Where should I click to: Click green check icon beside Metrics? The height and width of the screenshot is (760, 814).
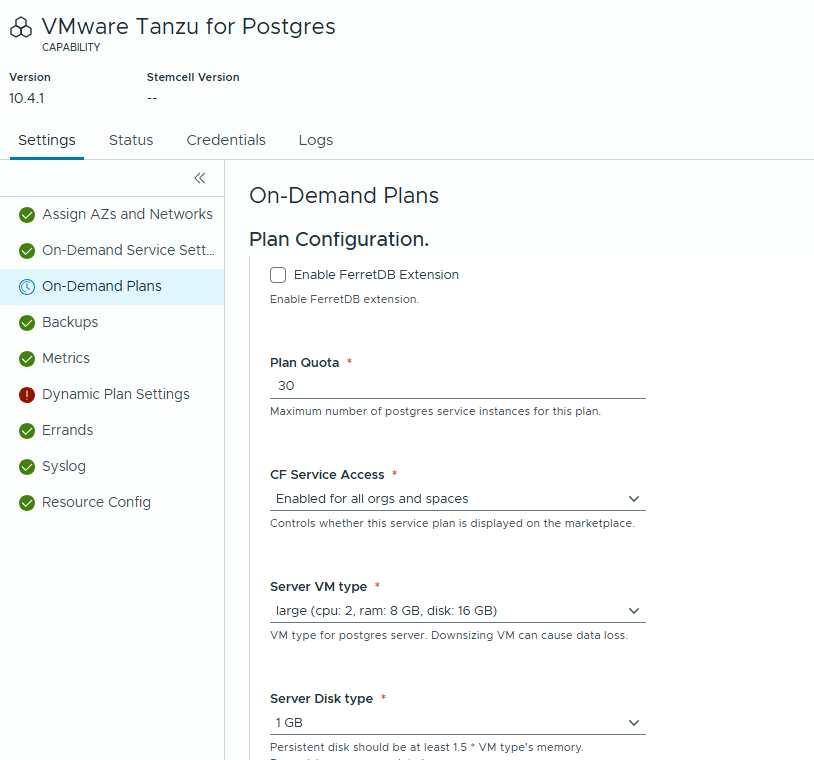[27, 359]
